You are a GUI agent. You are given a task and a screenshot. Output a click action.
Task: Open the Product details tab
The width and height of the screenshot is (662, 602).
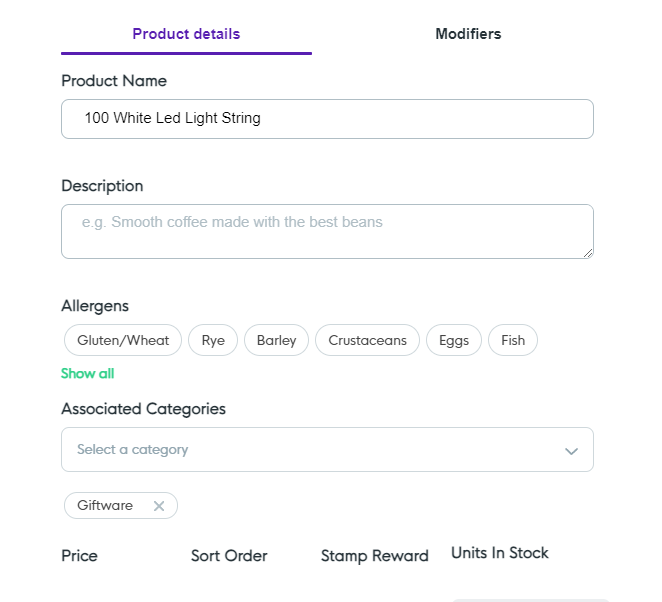pyautogui.click(x=186, y=34)
